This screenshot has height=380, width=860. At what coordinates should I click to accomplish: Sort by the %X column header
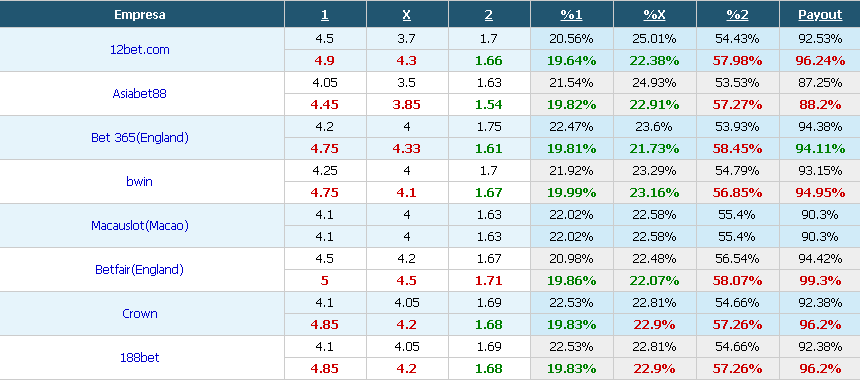coord(654,15)
